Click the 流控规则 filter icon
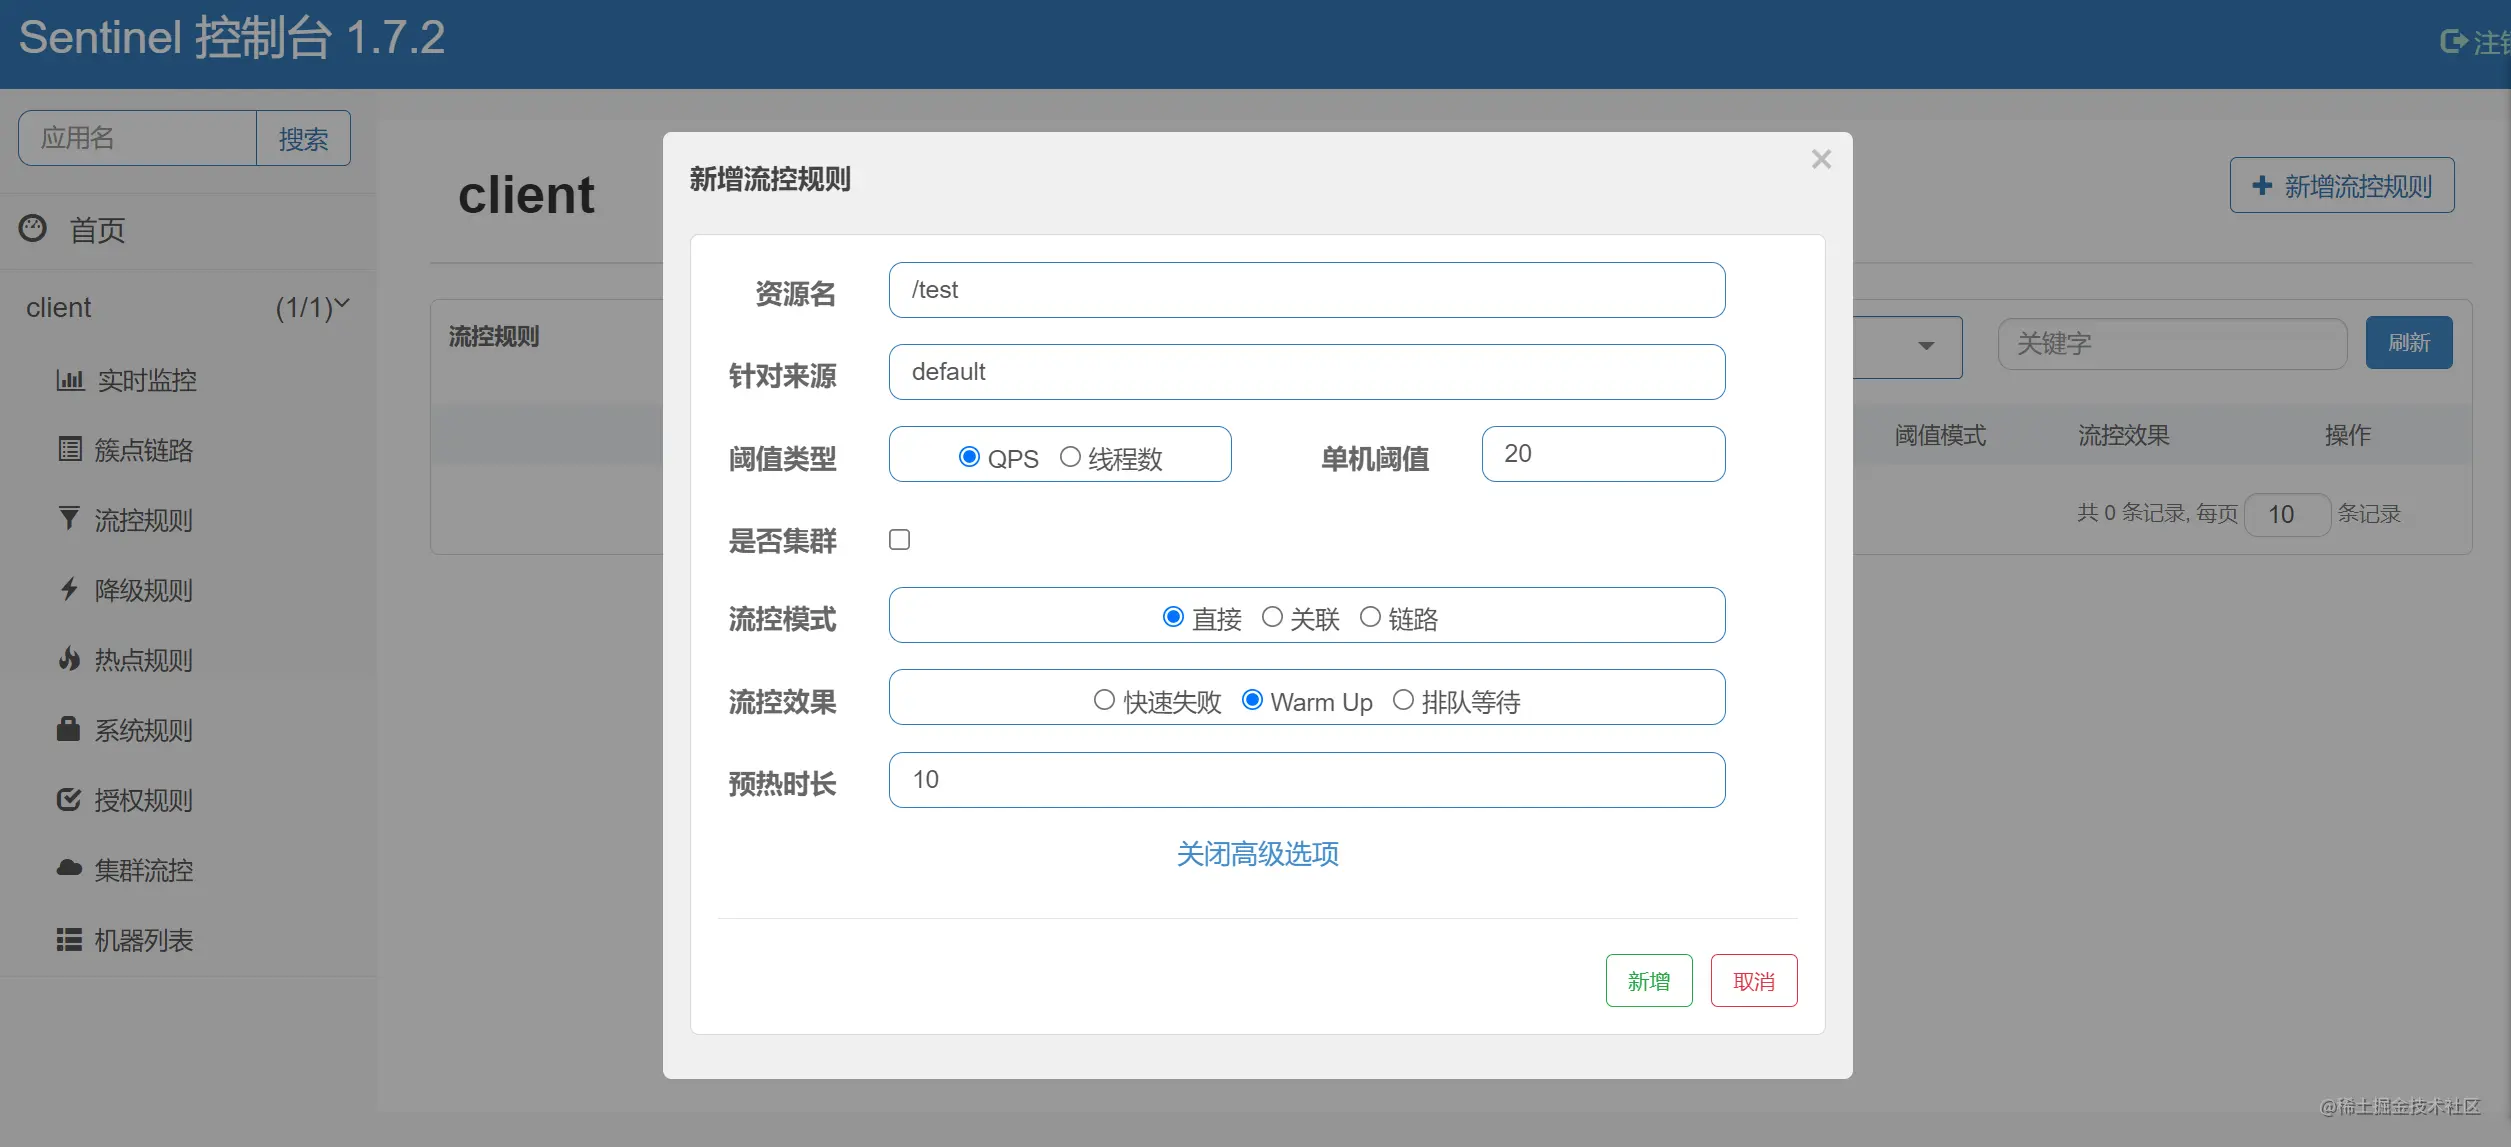This screenshot has height=1147, width=2511. (x=69, y=519)
